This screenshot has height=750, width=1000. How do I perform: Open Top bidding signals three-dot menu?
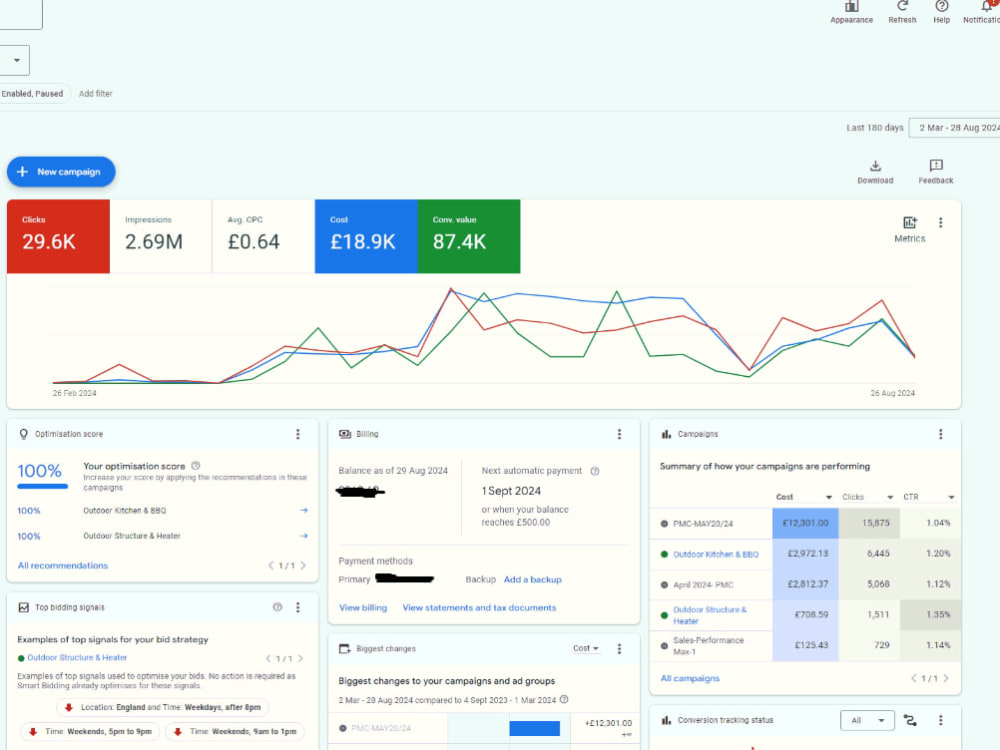tap(297, 608)
